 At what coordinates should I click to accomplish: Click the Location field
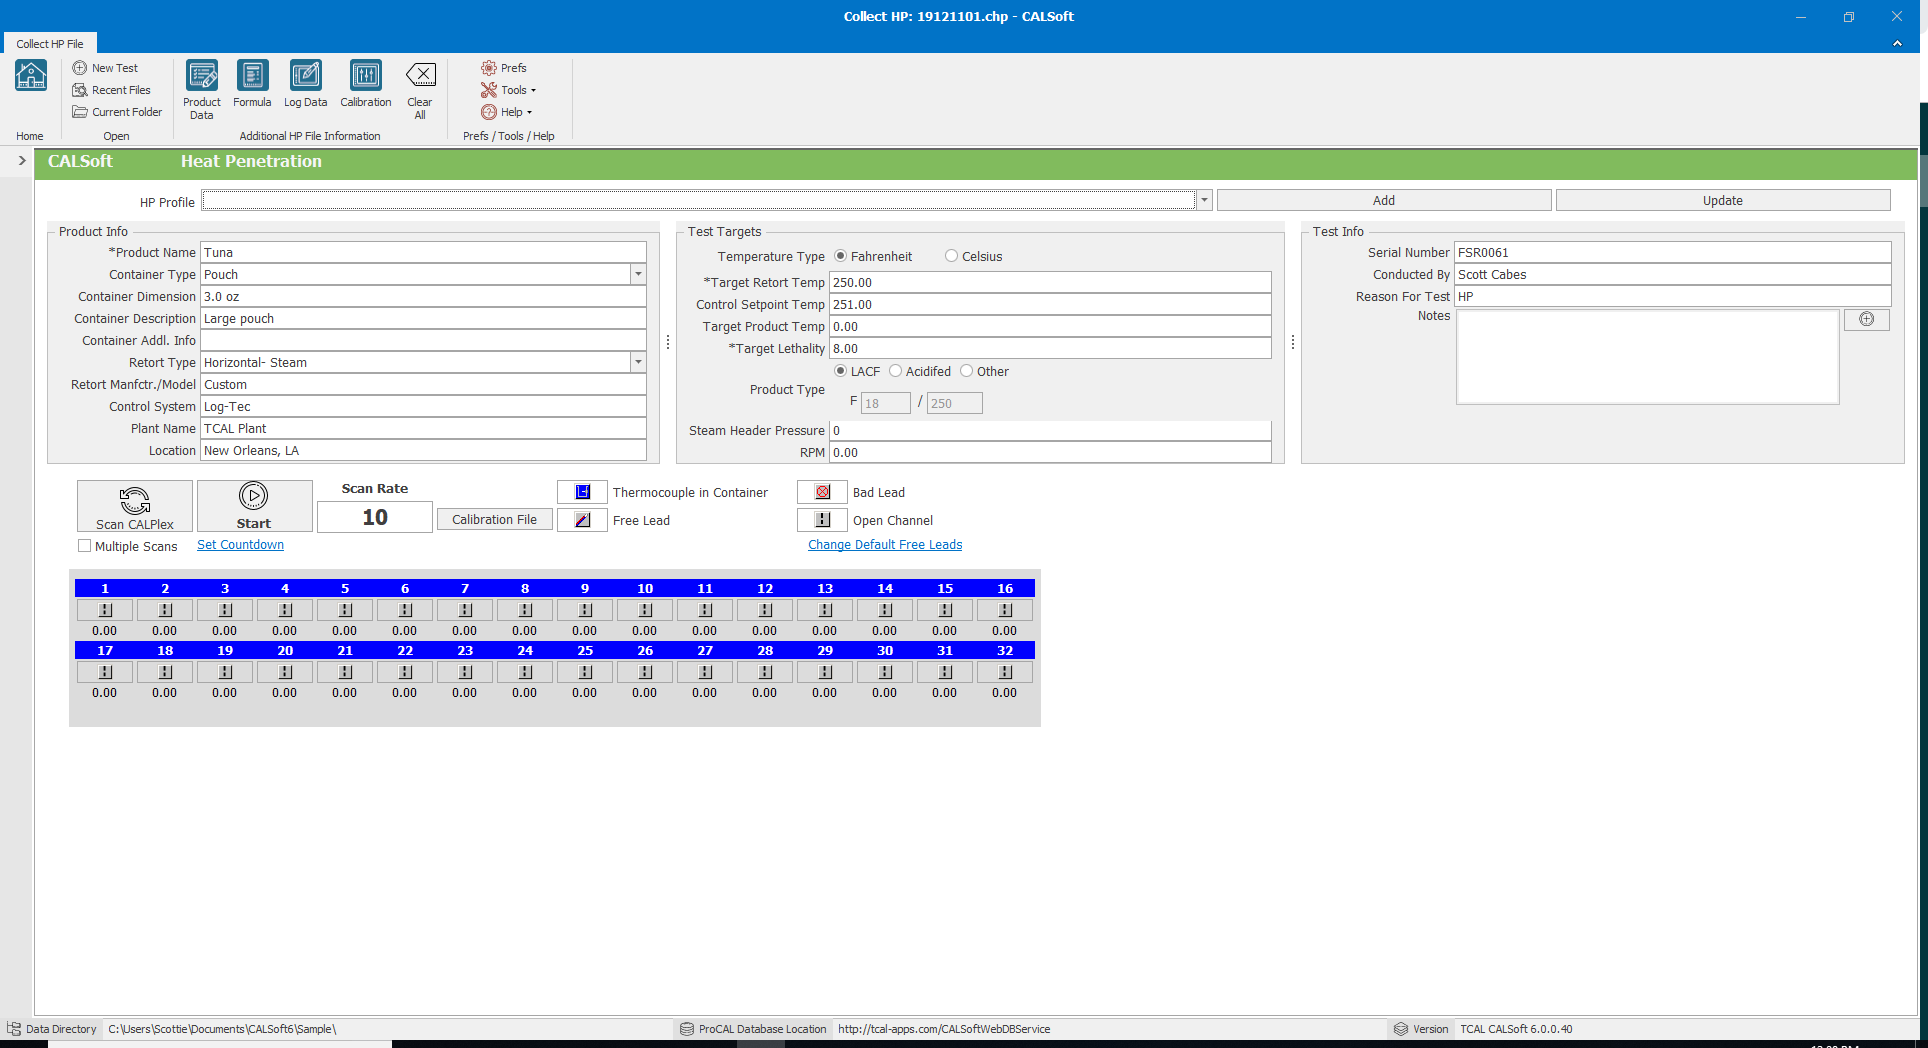[423, 451]
